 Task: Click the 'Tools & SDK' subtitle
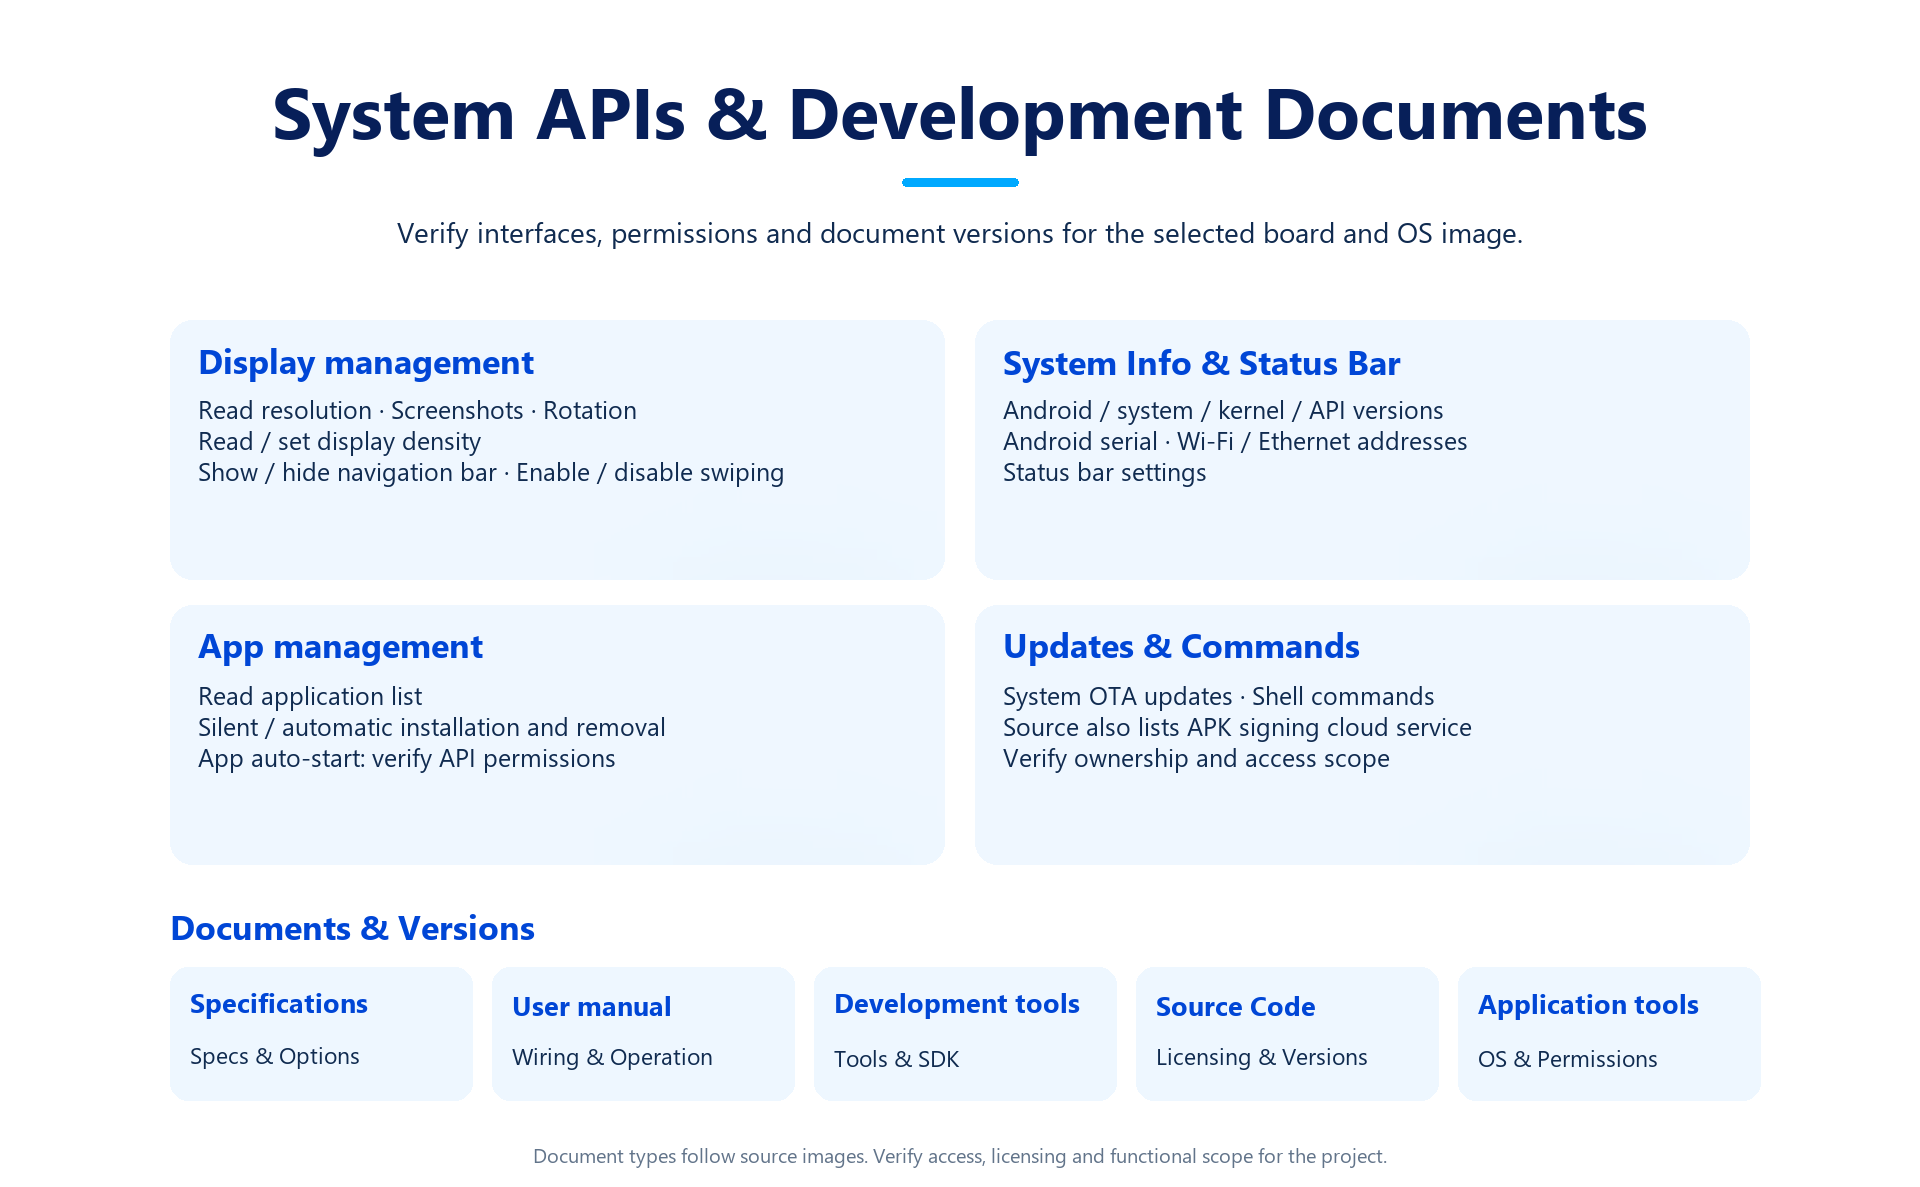click(896, 1060)
